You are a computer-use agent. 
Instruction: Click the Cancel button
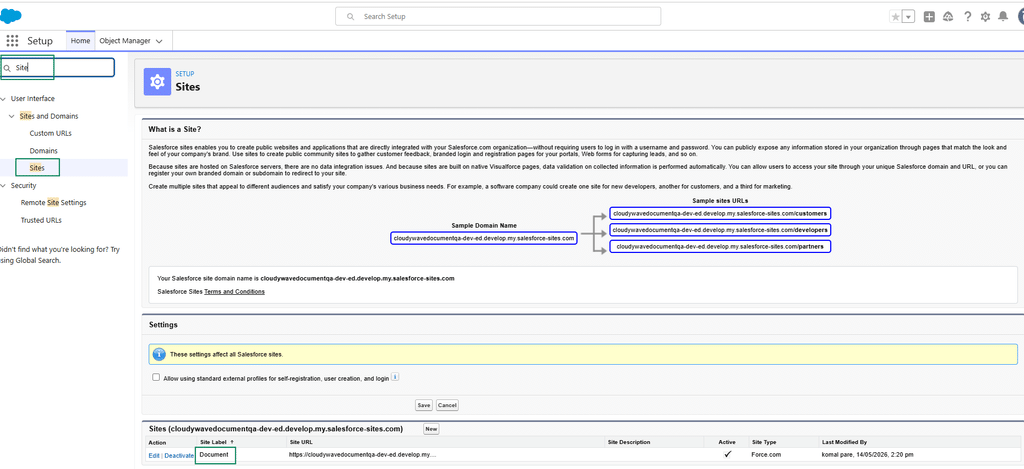447,405
